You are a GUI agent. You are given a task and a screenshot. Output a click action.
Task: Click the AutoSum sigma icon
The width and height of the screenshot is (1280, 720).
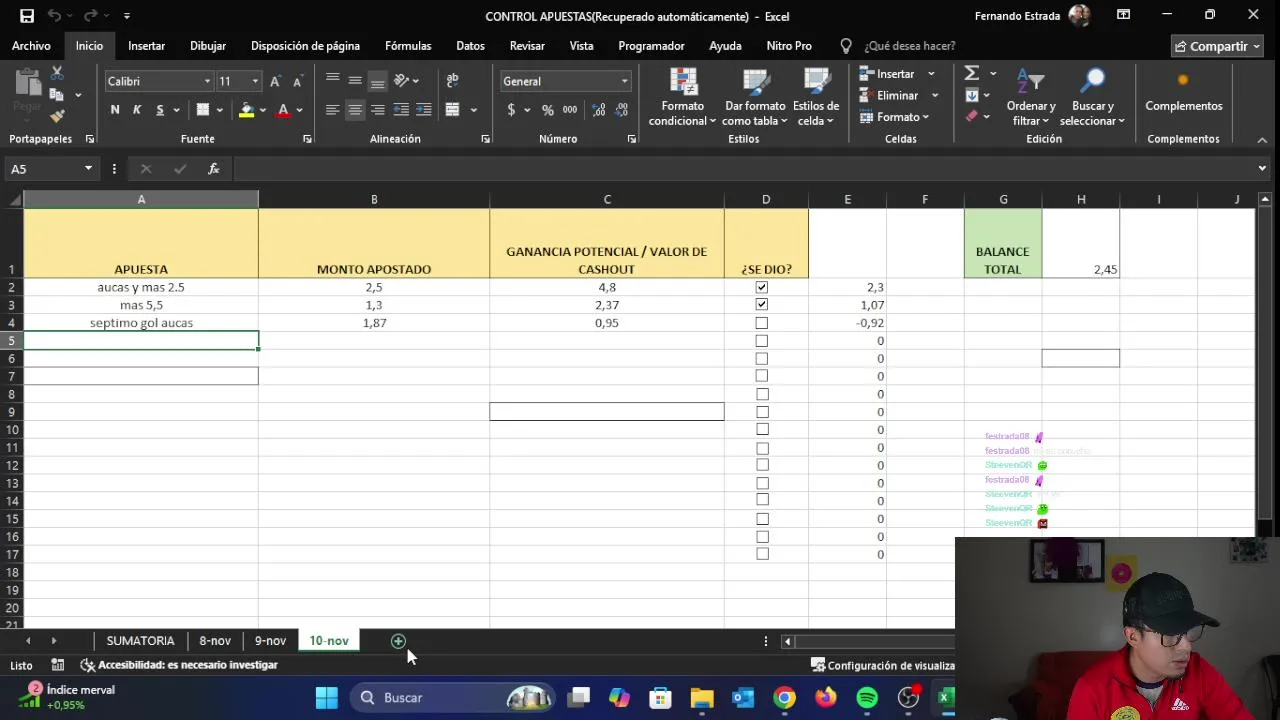[972, 73]
